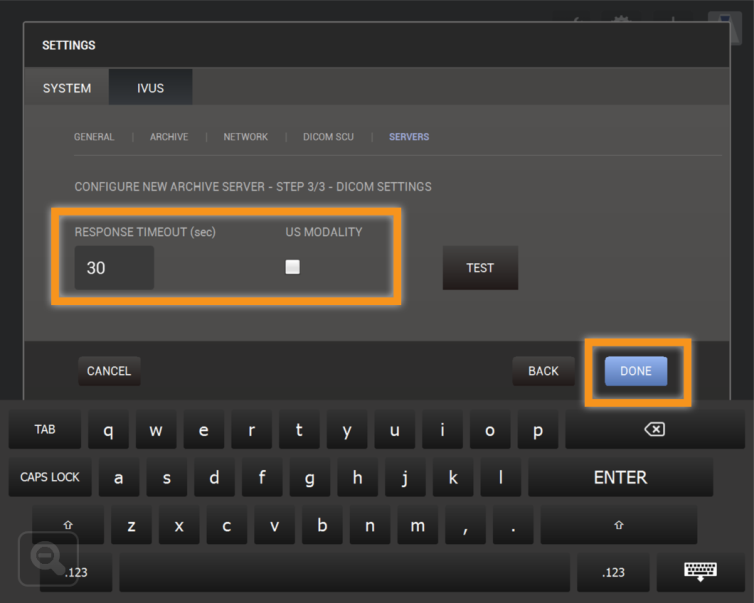Check the US Modality checkbox

pyautogui.click(x=292, y=267)
